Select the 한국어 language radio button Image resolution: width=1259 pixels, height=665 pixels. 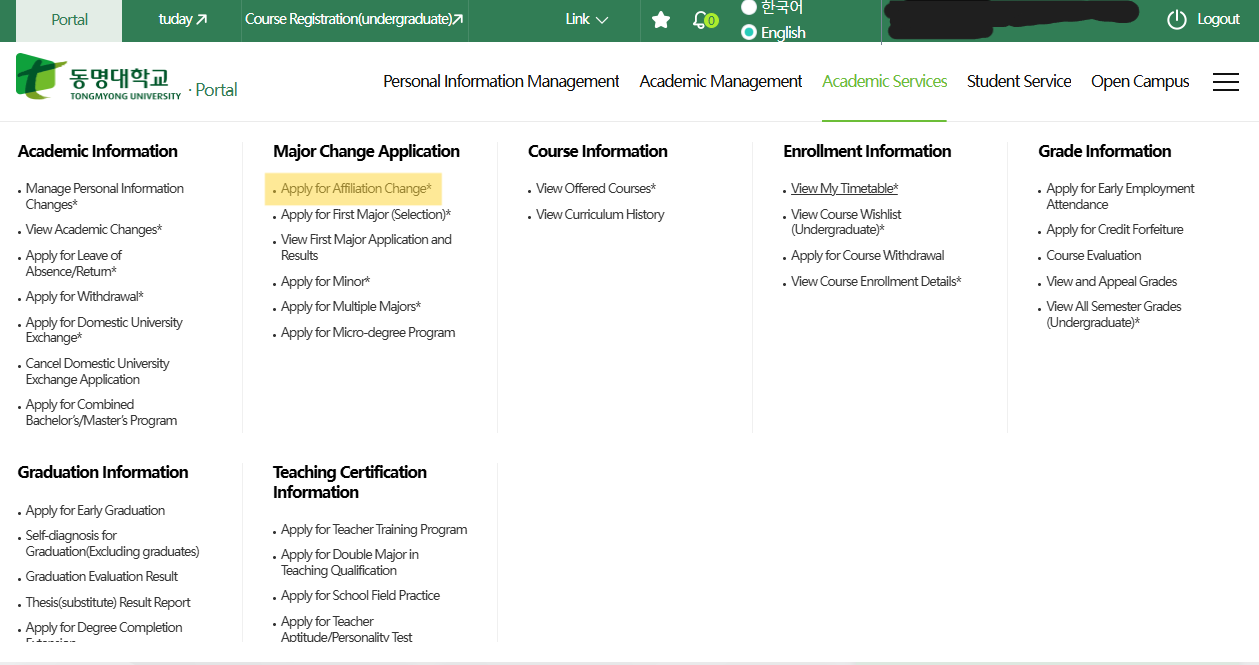click(x=749, y=7)
